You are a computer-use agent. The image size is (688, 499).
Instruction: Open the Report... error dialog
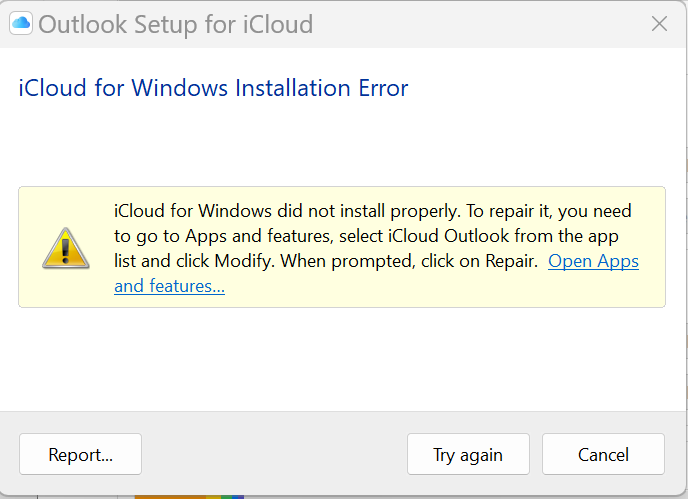[80, 454]
